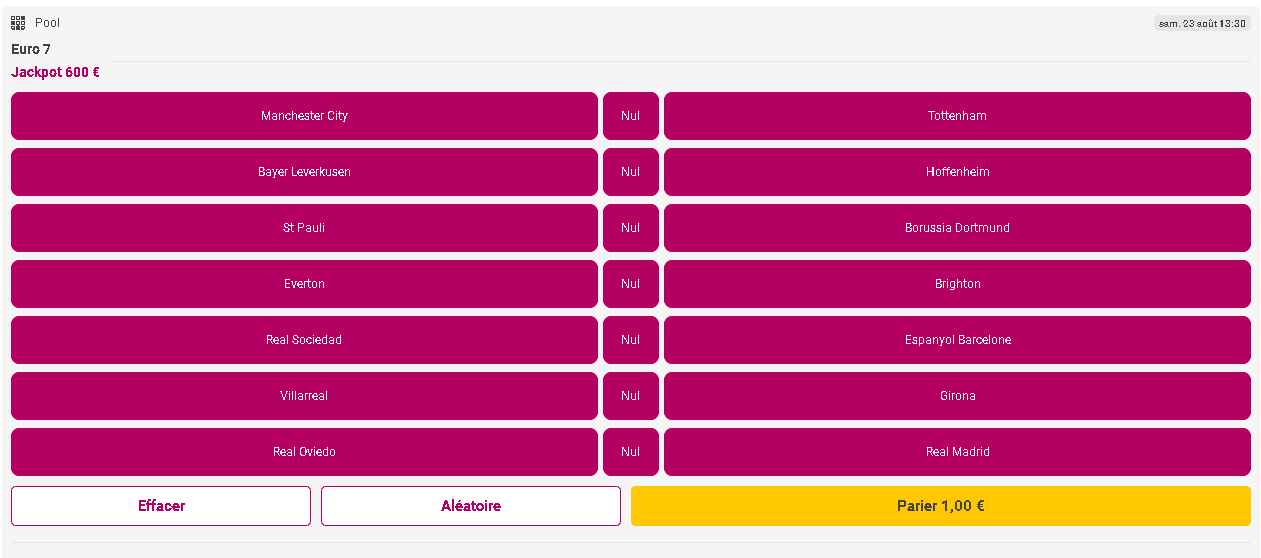
Task: Place bet with Parier 1,00 € button
Action: (x=940, y=506)
